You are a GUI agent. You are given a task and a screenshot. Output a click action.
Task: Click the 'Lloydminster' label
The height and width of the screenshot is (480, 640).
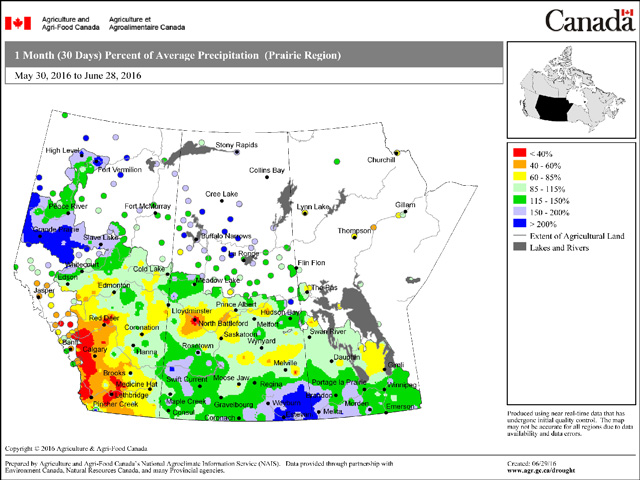pos(191,311)
